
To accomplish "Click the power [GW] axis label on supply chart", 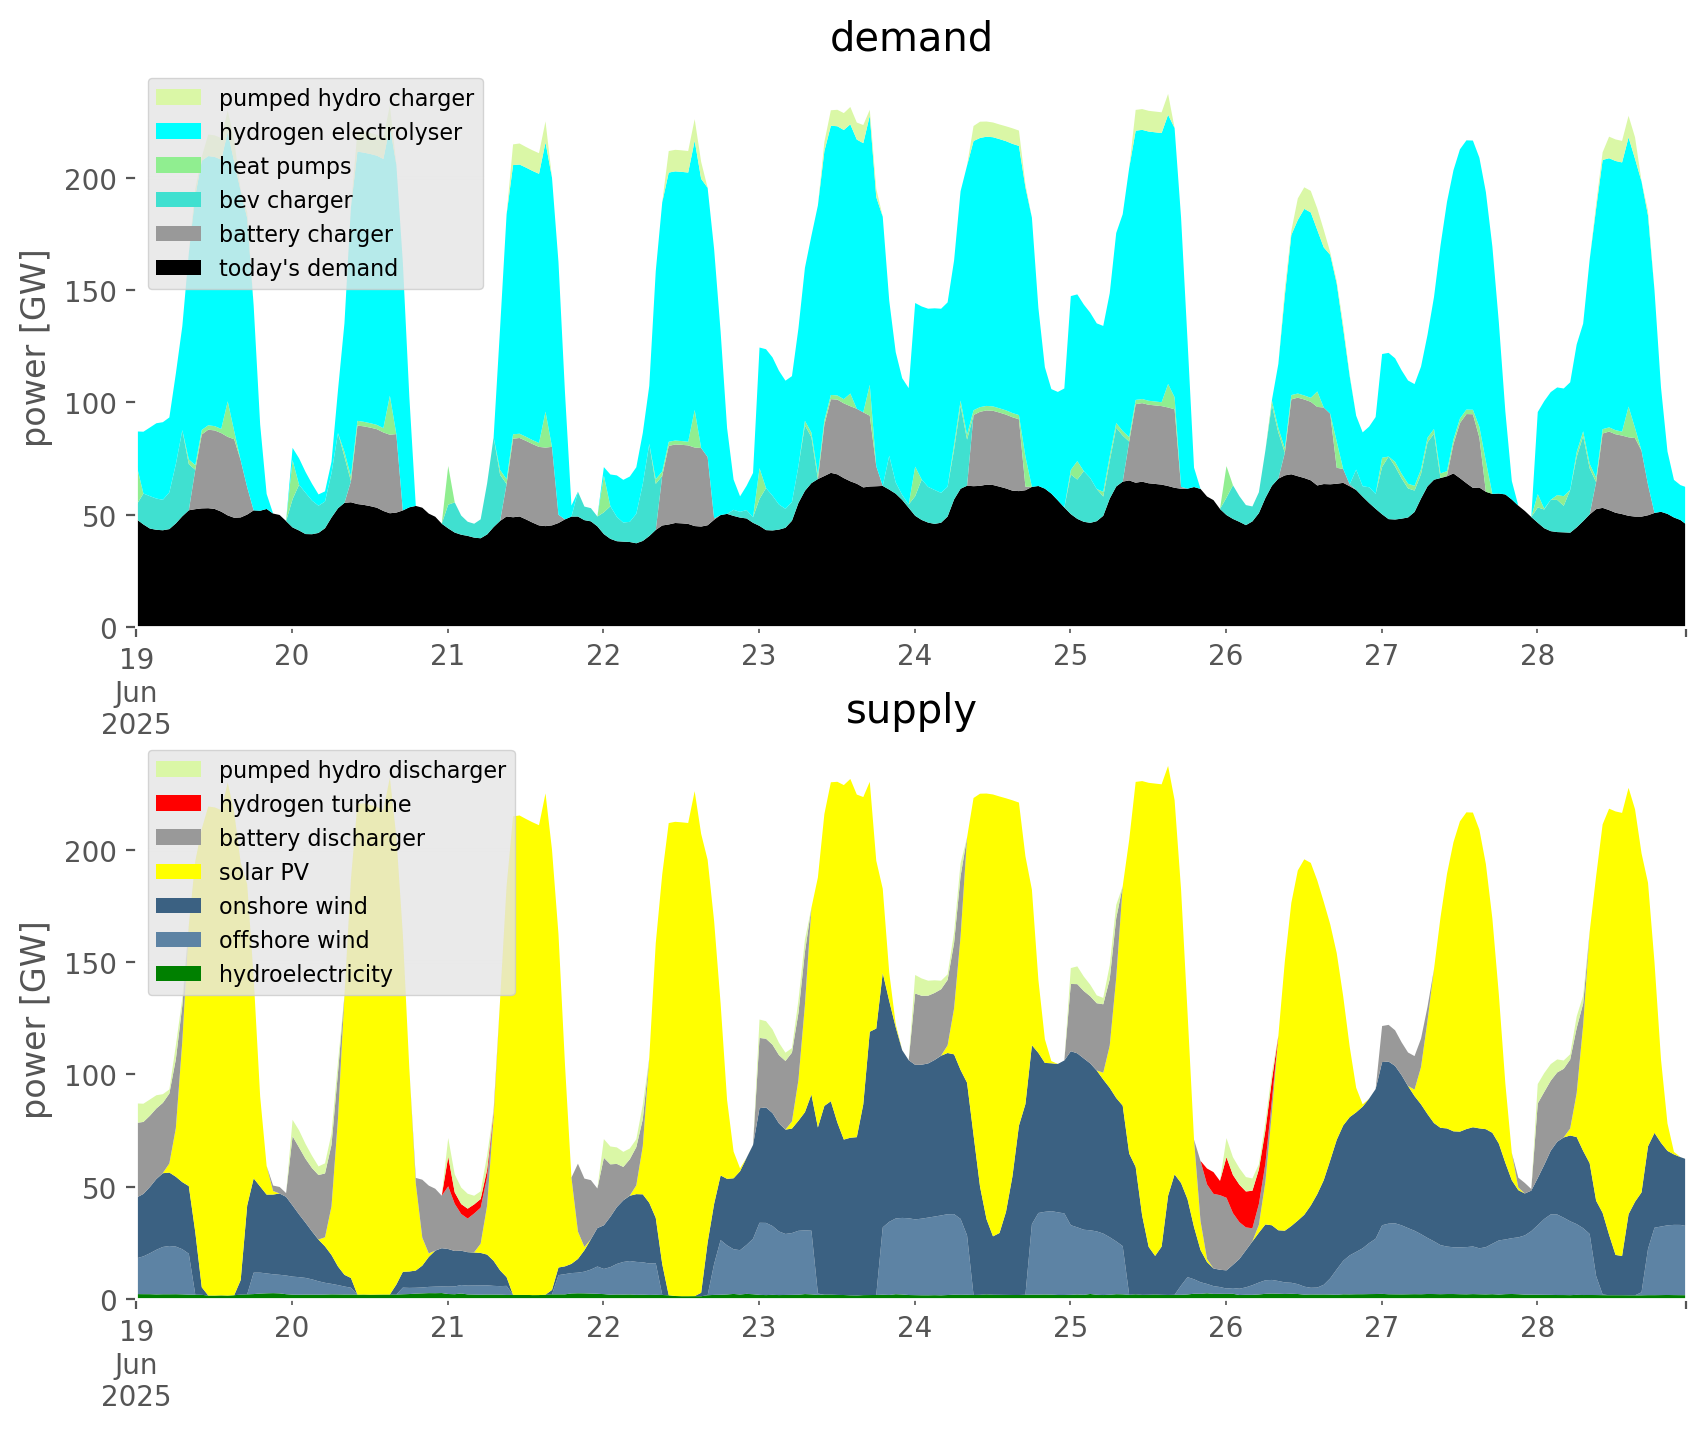I will pyautogui.click(x=35, y=1020).
